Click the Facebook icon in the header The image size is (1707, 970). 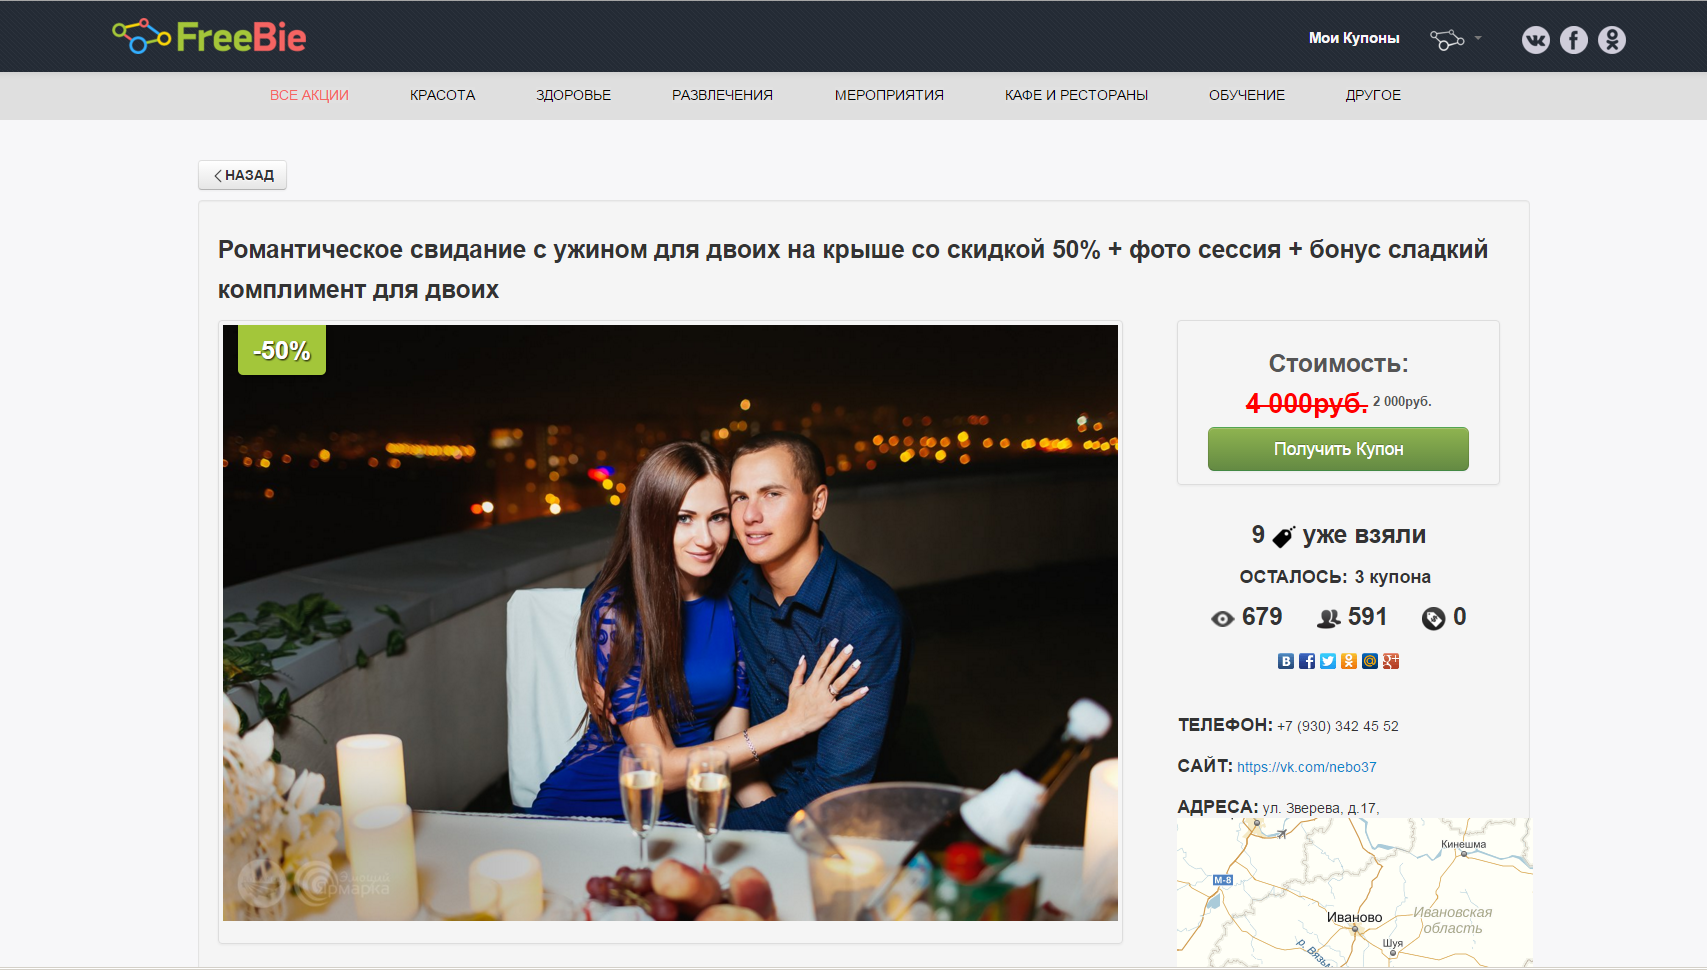1574,40
